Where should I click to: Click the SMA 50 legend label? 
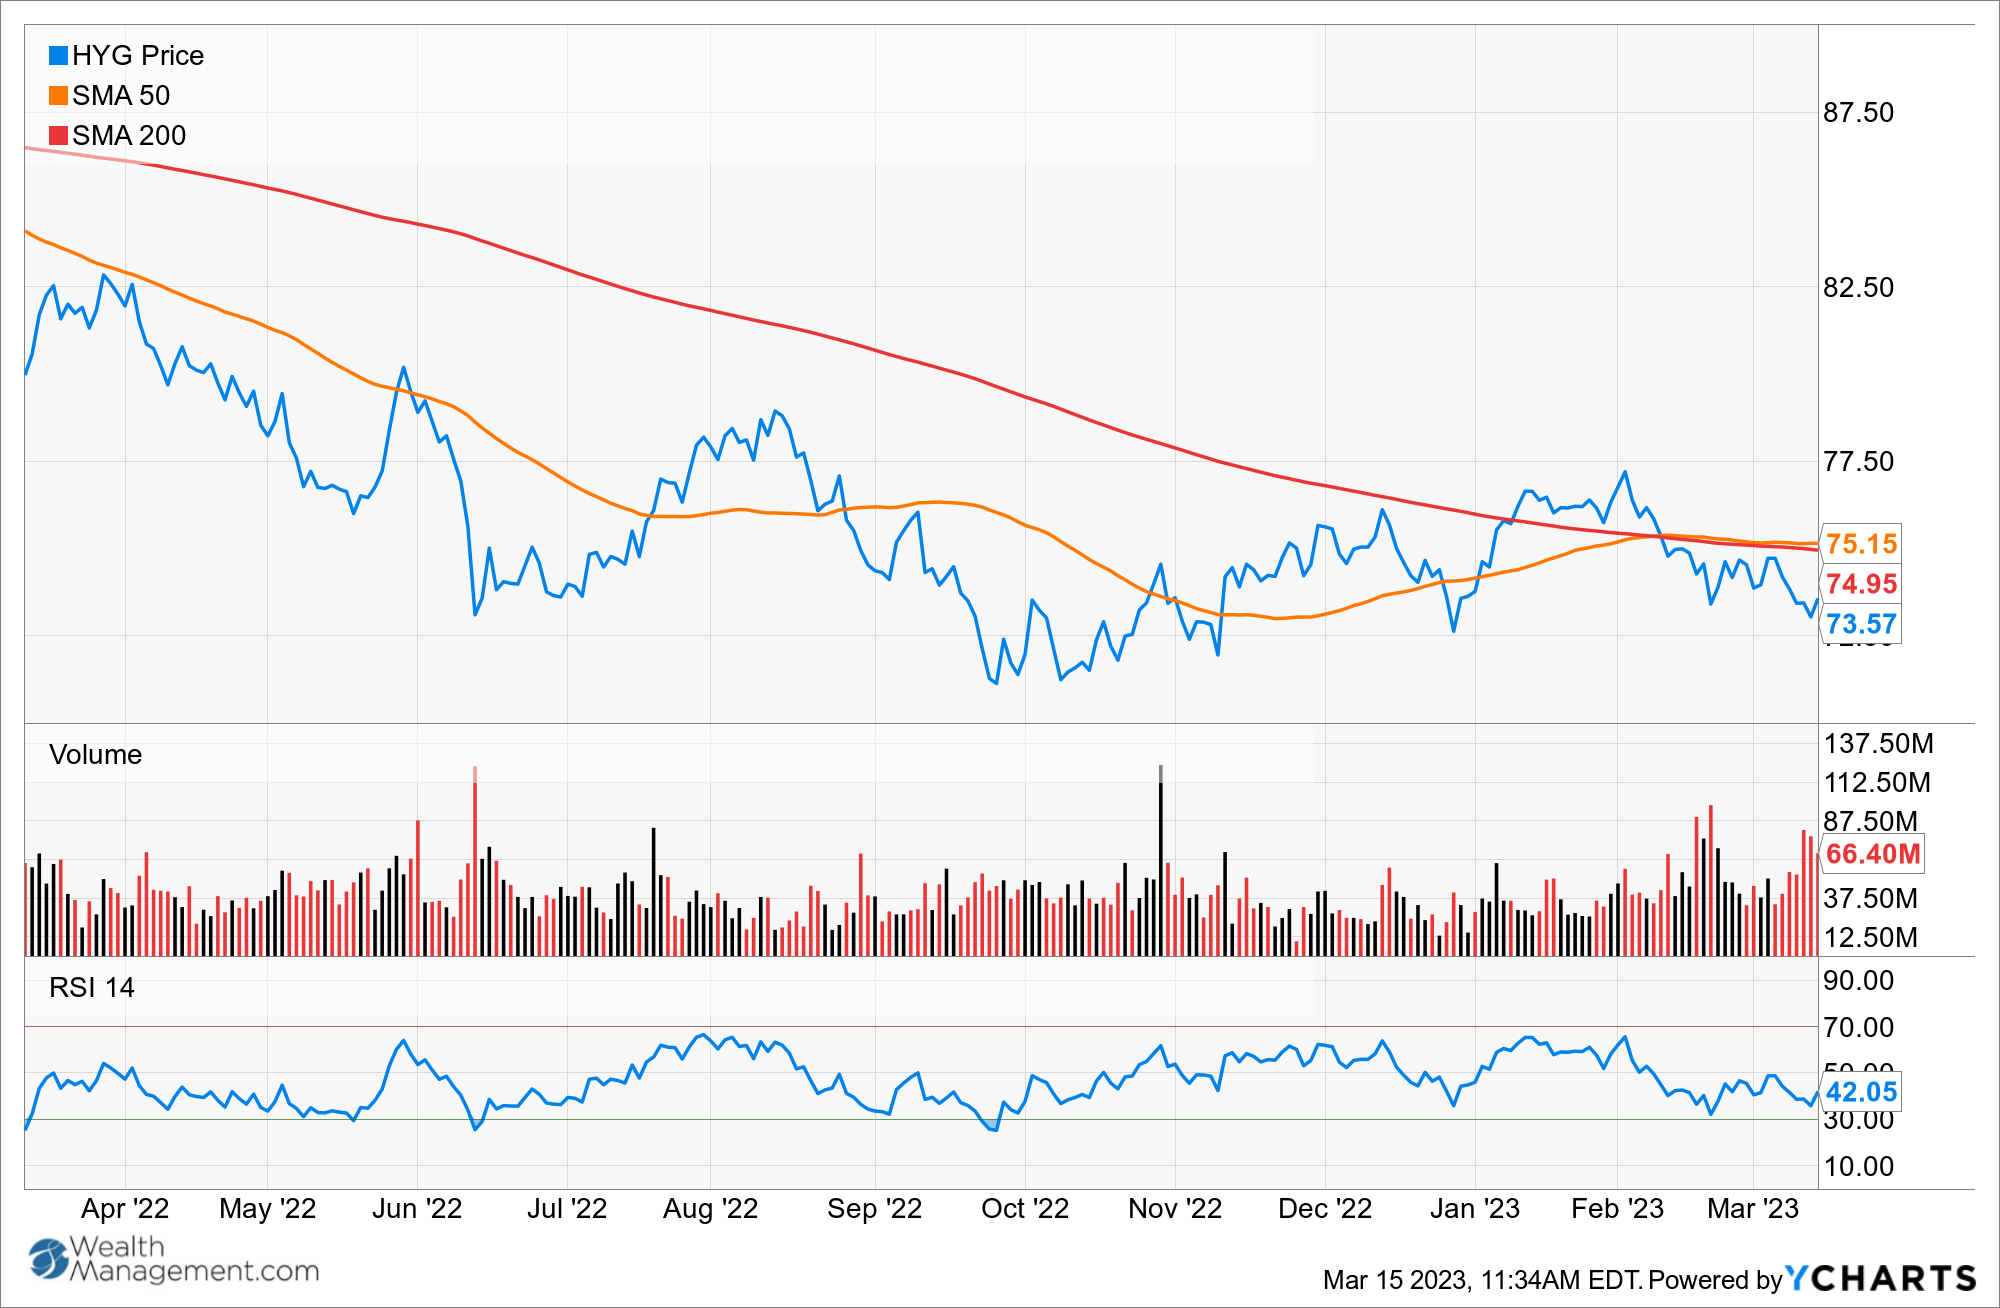point(121,96)
